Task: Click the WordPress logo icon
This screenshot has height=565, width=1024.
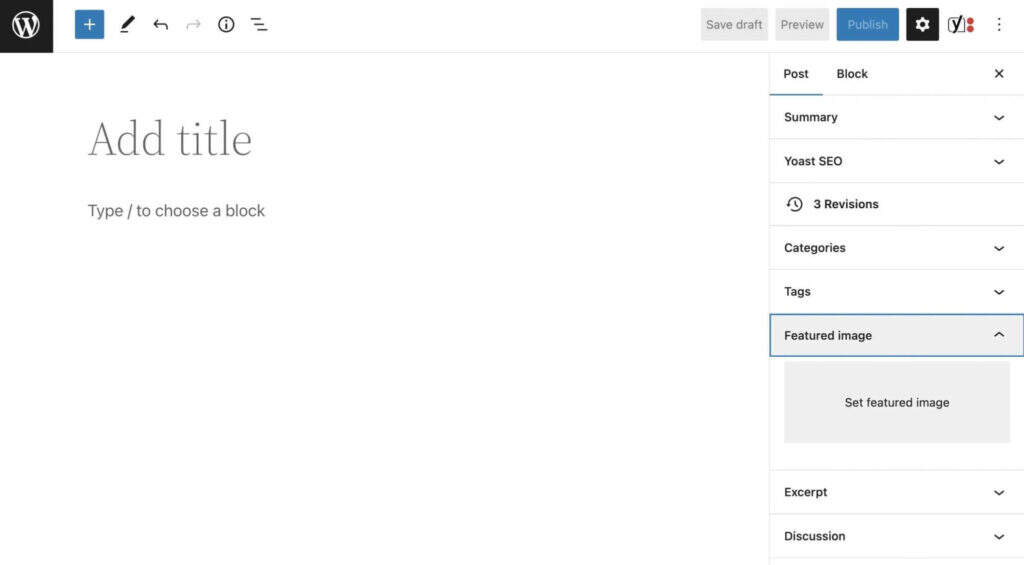Action: coord(26,25)
